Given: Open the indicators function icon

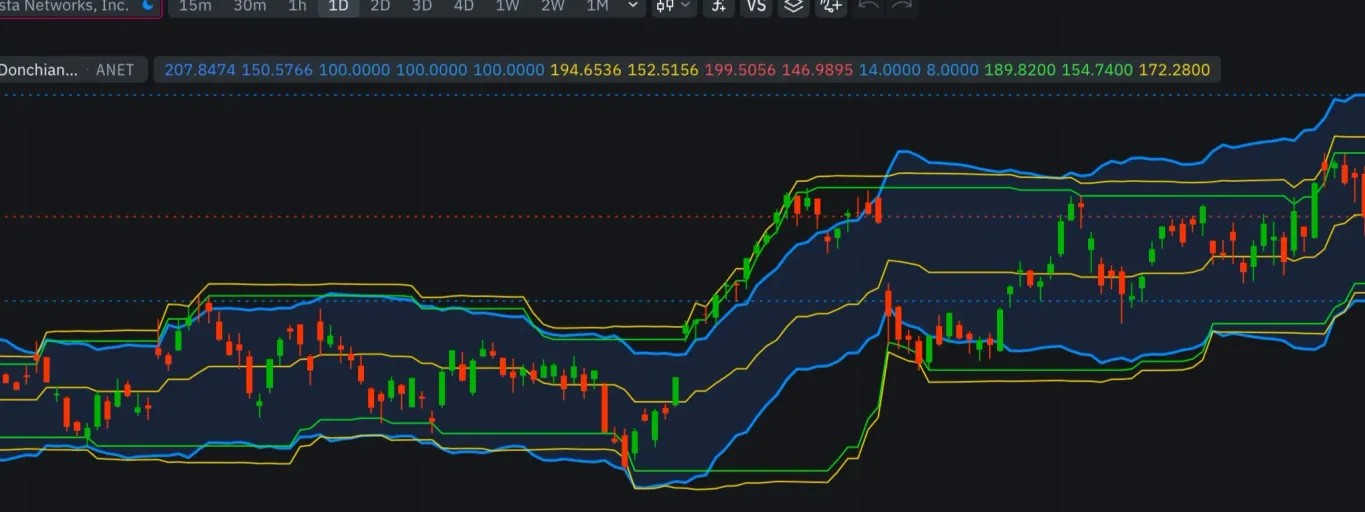Looking at the screenshot, I should coord(717,5).
